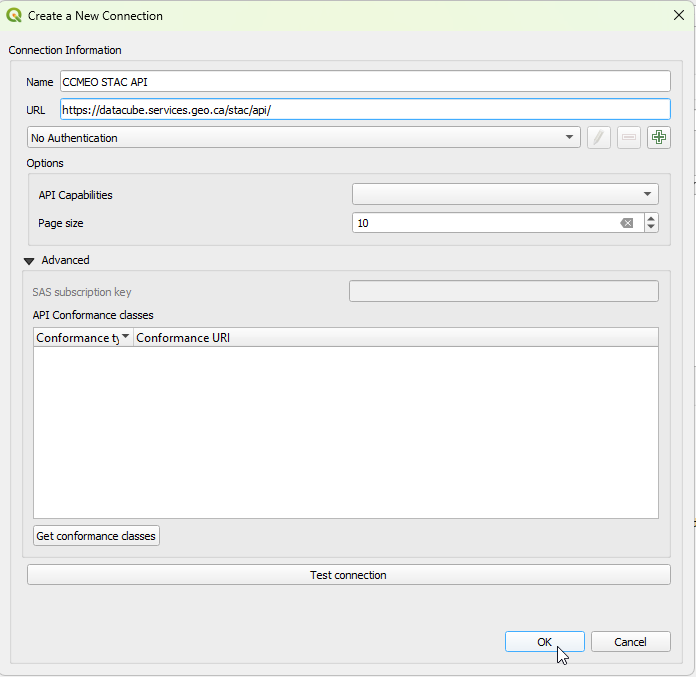Click the pencil icon to edit authentication

[x=599, y=138]
